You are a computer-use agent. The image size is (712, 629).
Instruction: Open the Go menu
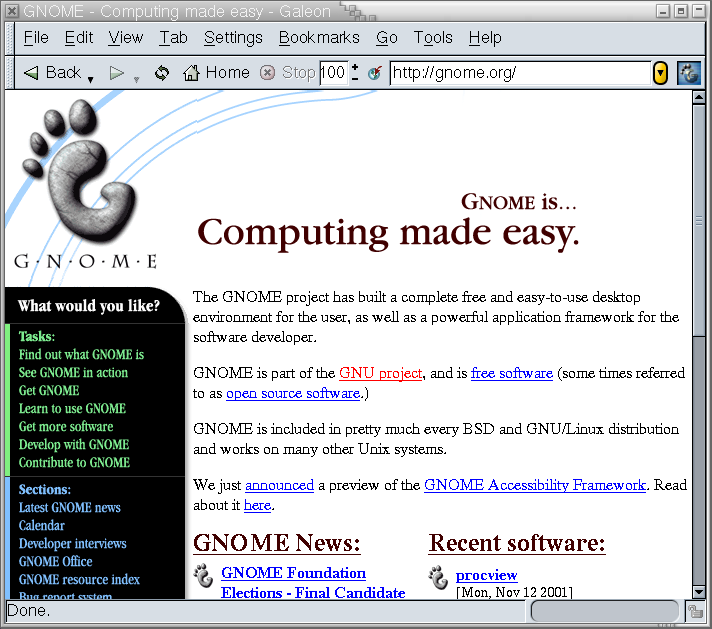click(386, 38)
